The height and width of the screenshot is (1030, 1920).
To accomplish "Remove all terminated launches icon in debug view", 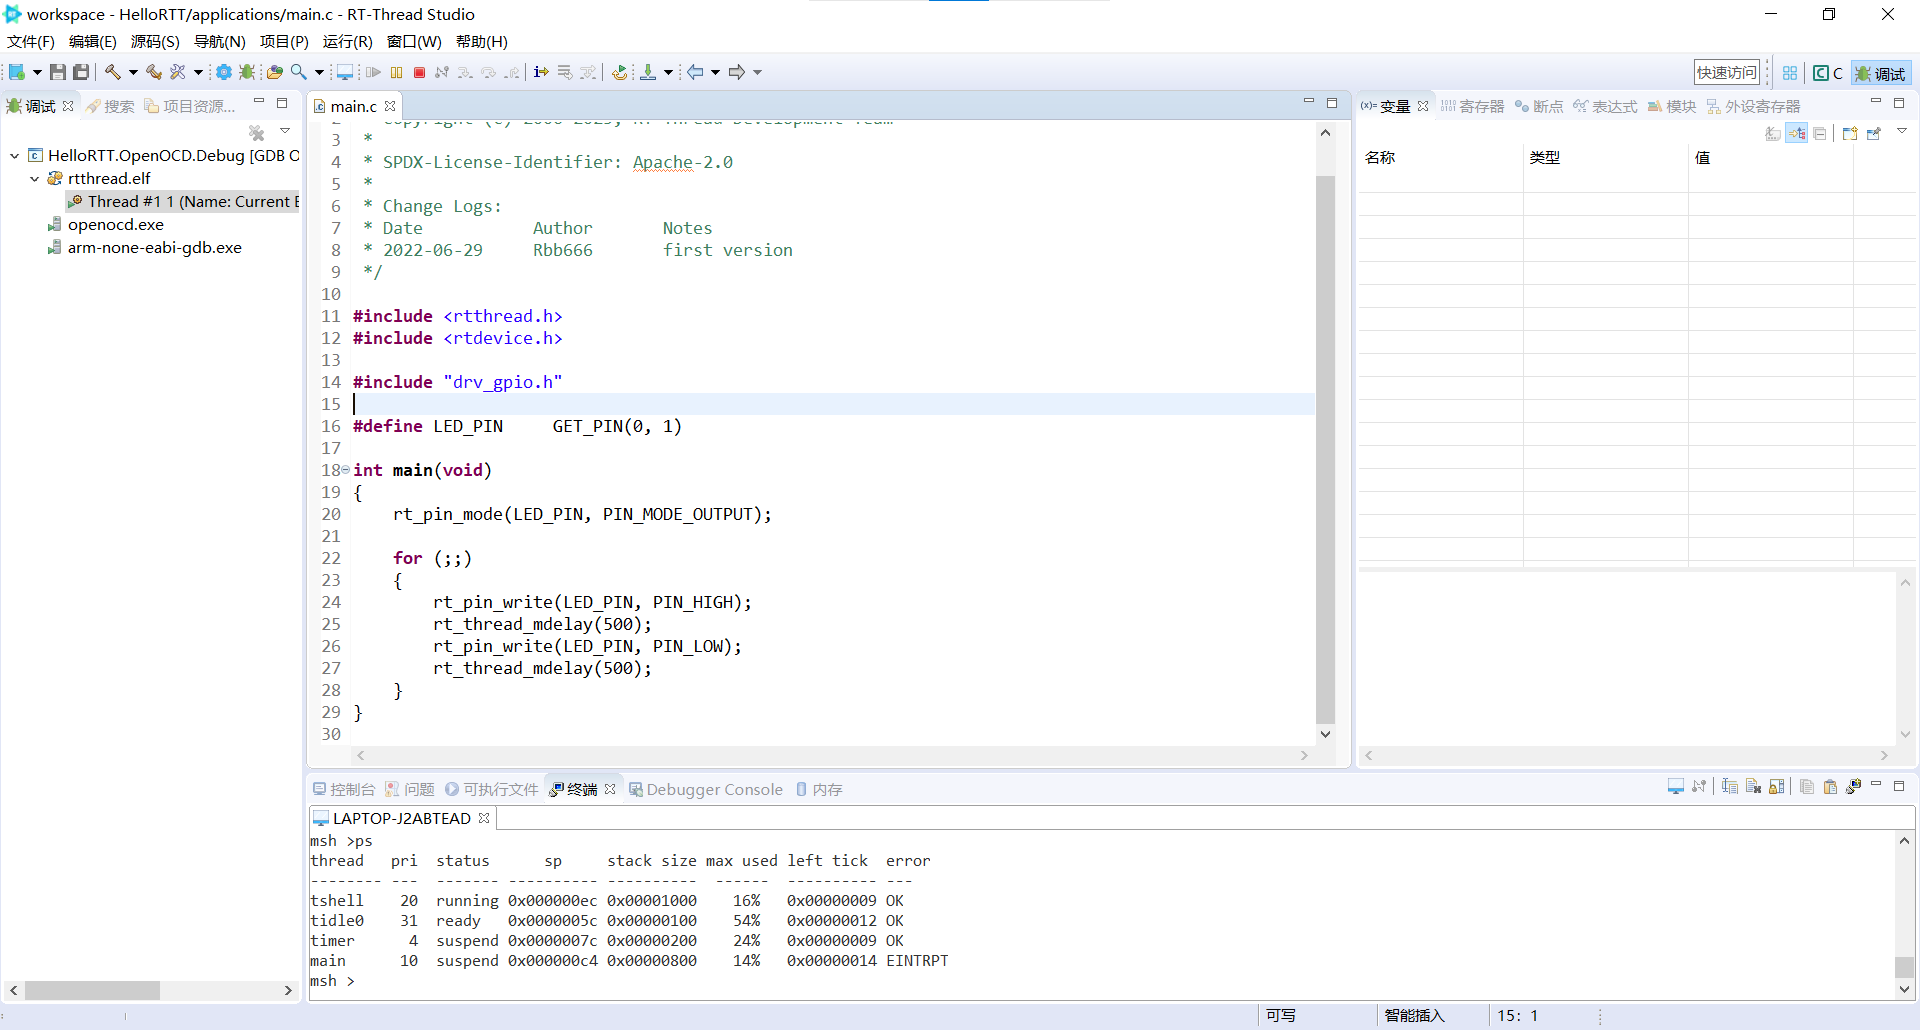I will pyautogui.click(x=256, y=132).
